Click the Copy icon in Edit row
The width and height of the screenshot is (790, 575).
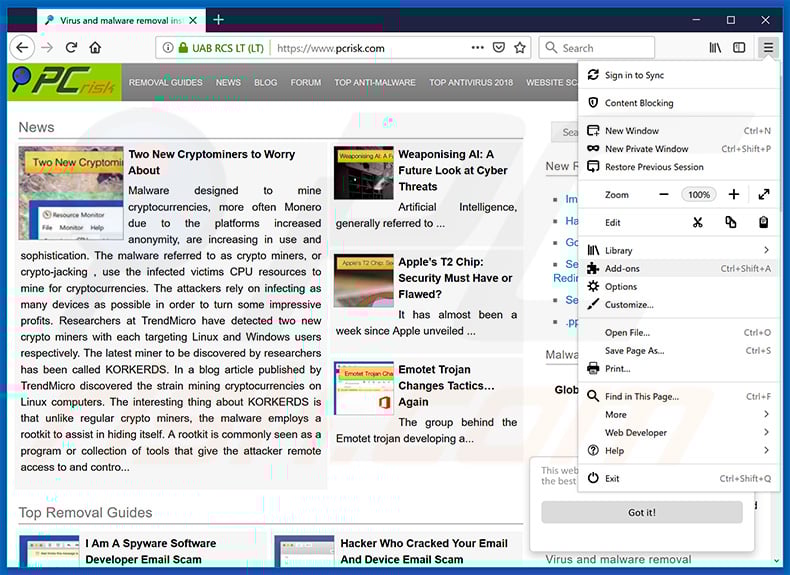731,222
